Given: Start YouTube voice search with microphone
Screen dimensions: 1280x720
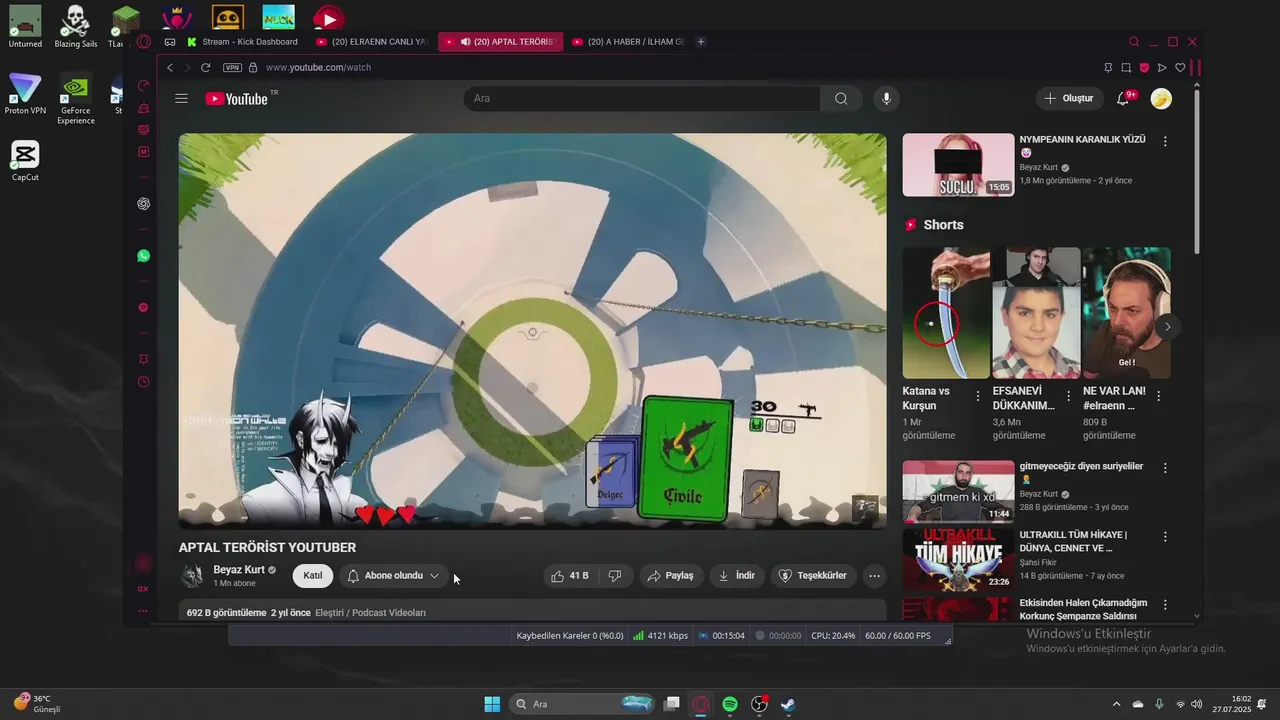Looking at the screenshot, I should tap(885, 98).
